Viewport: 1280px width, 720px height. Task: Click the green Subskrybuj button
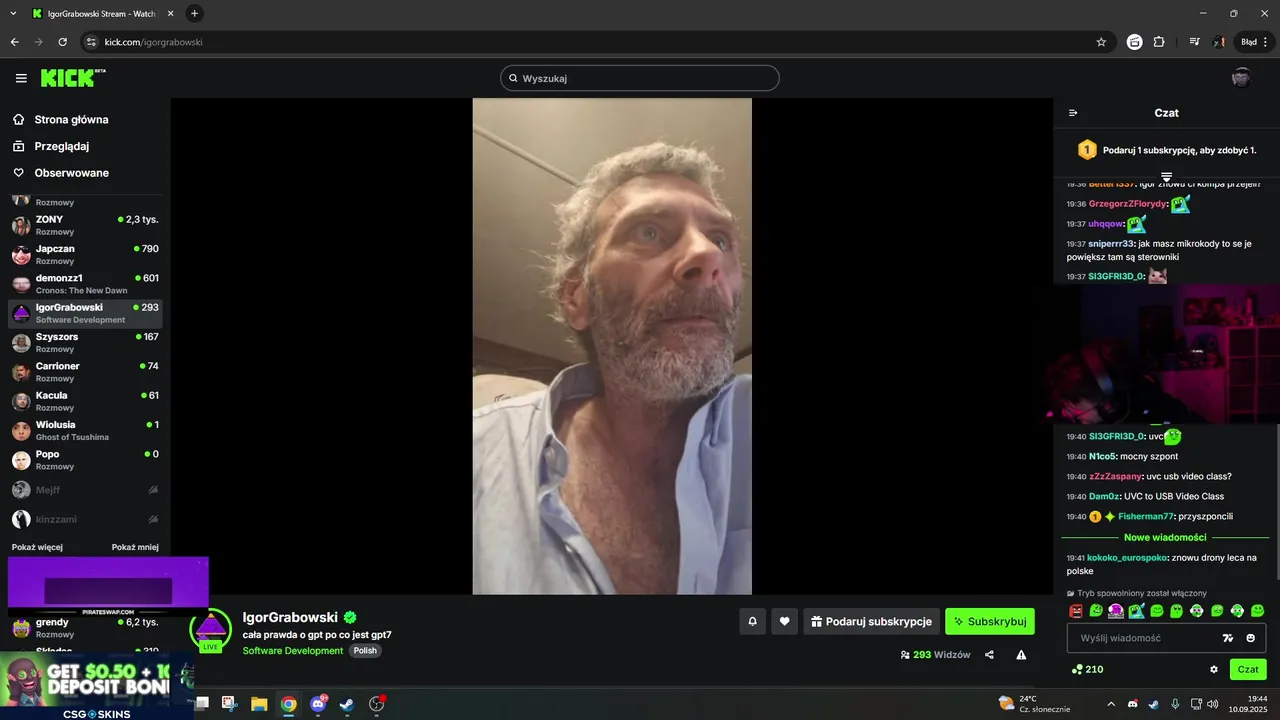(990, 621)
